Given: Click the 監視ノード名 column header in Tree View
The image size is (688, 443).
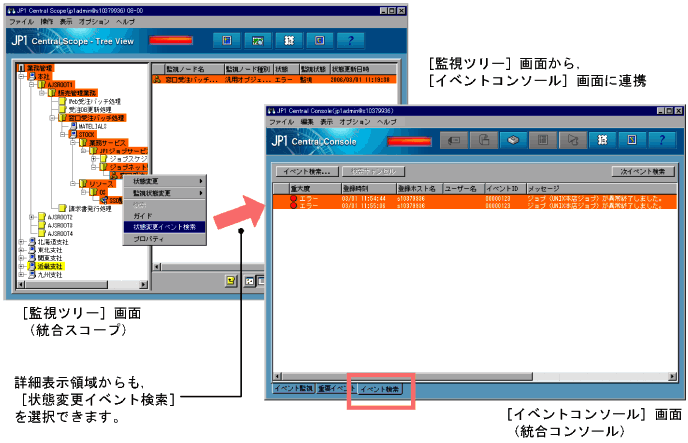Looking at the screenshot, I should pyautogui.click(x=194, y=69).
